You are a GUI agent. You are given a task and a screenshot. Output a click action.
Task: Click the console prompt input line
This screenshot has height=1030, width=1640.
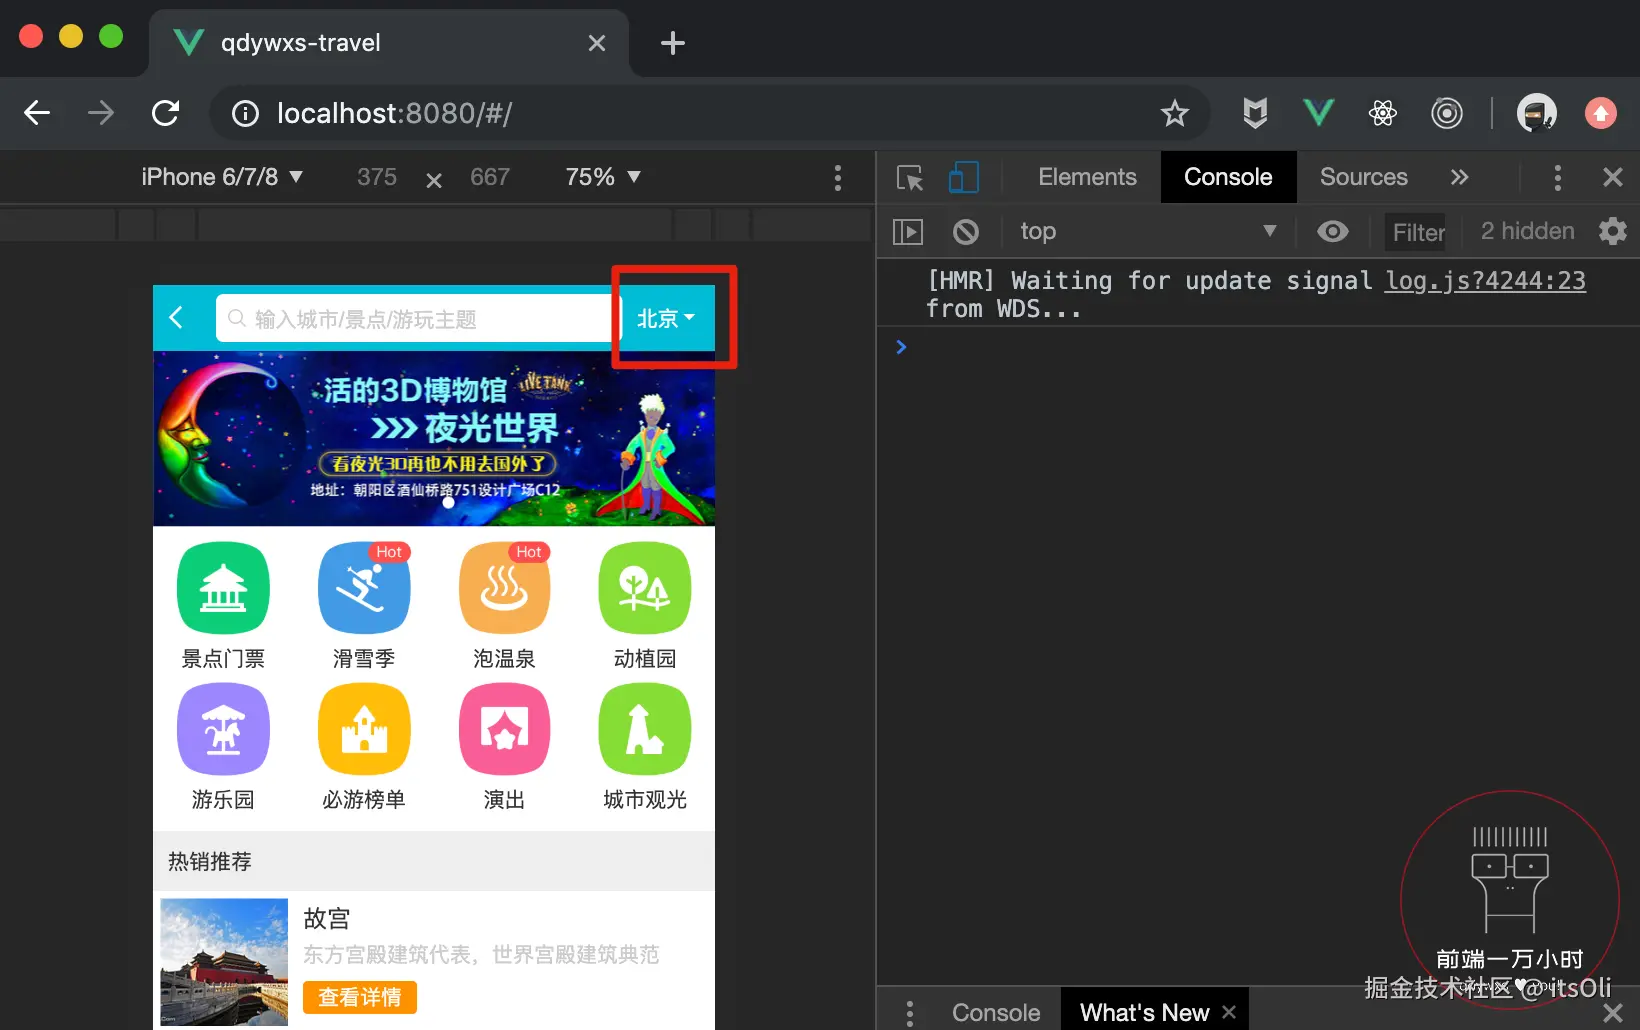click(x=1260, y=347)
